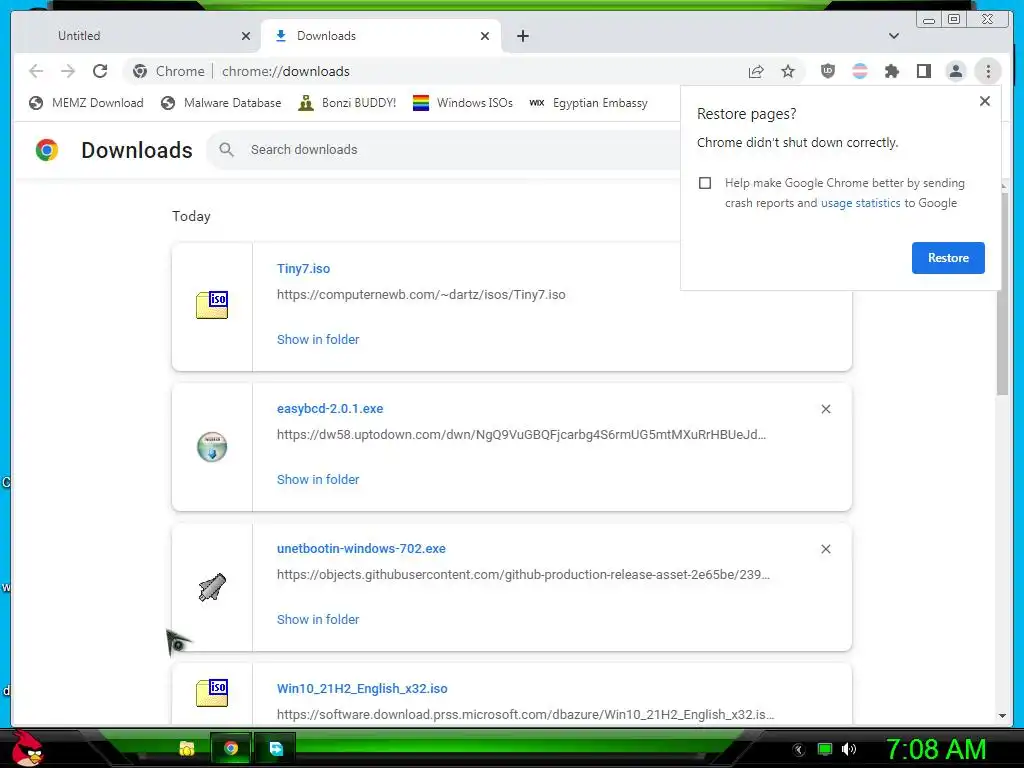Open Chrome's three-dot menu
Screen dimensions: 1024x768
(988, 71)
